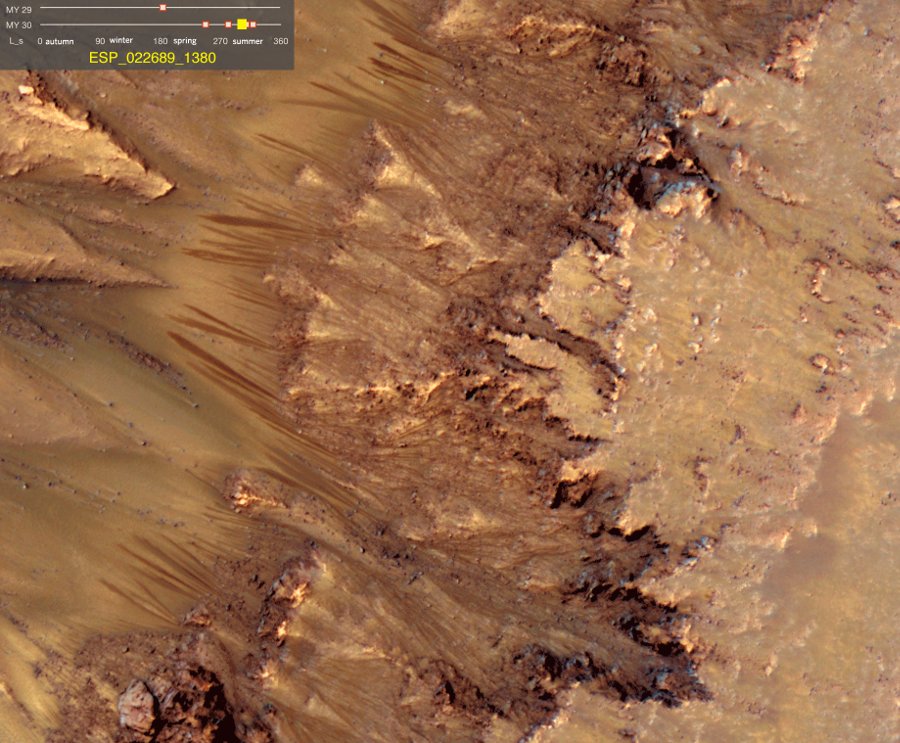Select the spring season label

click(x=184, y=41)
